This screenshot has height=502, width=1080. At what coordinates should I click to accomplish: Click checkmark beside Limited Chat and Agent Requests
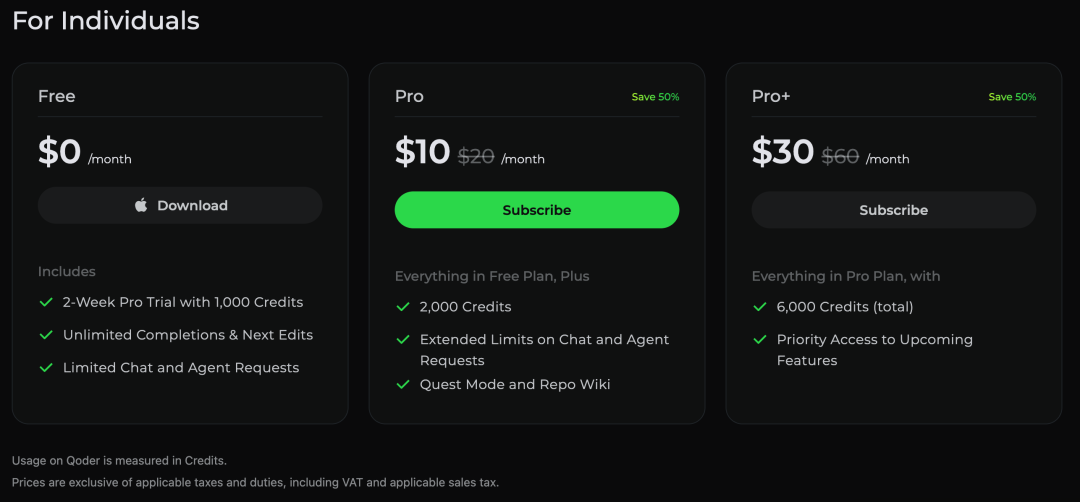click(46, 368)
